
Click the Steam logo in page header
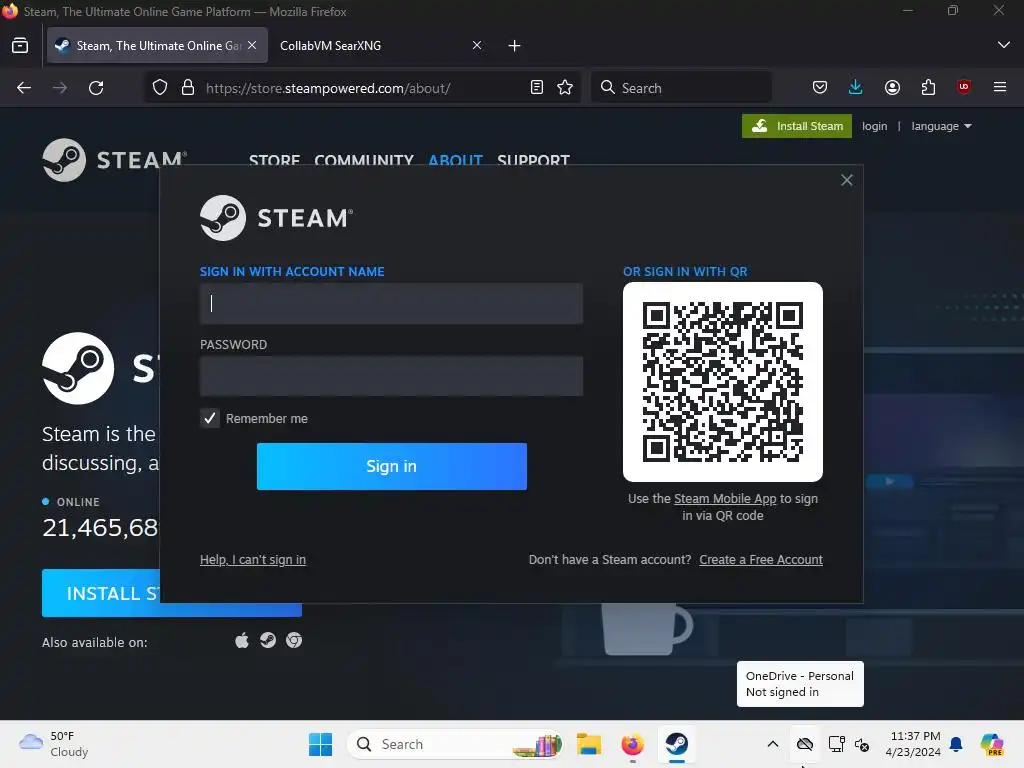click(115, 160)
